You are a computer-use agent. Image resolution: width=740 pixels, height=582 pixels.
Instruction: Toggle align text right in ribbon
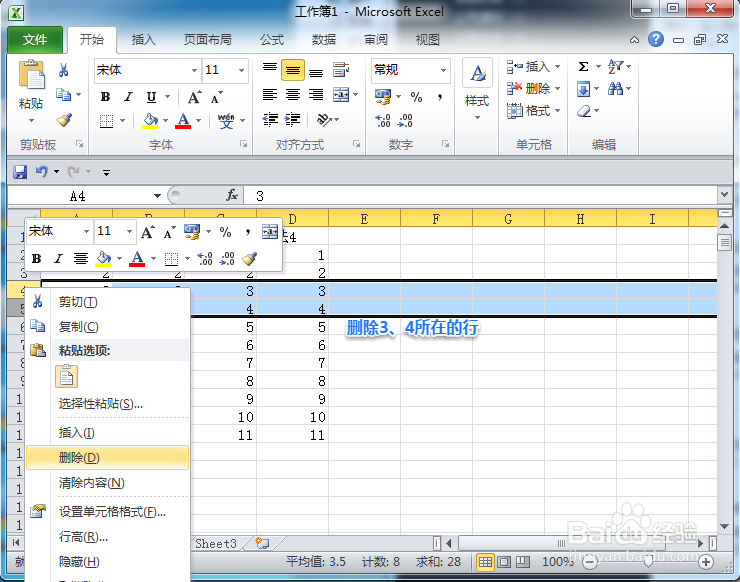316,95
